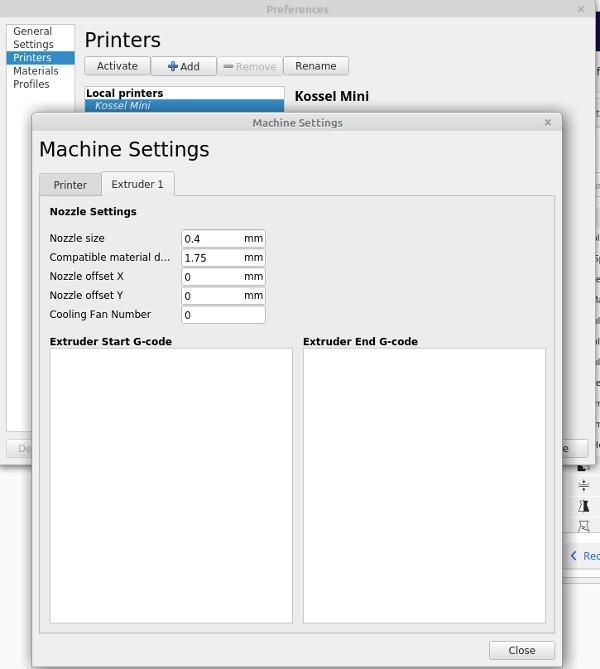Select Kossel Mini in Local printers list
This screenshot has height=669, width=600.
click(184, 105)
